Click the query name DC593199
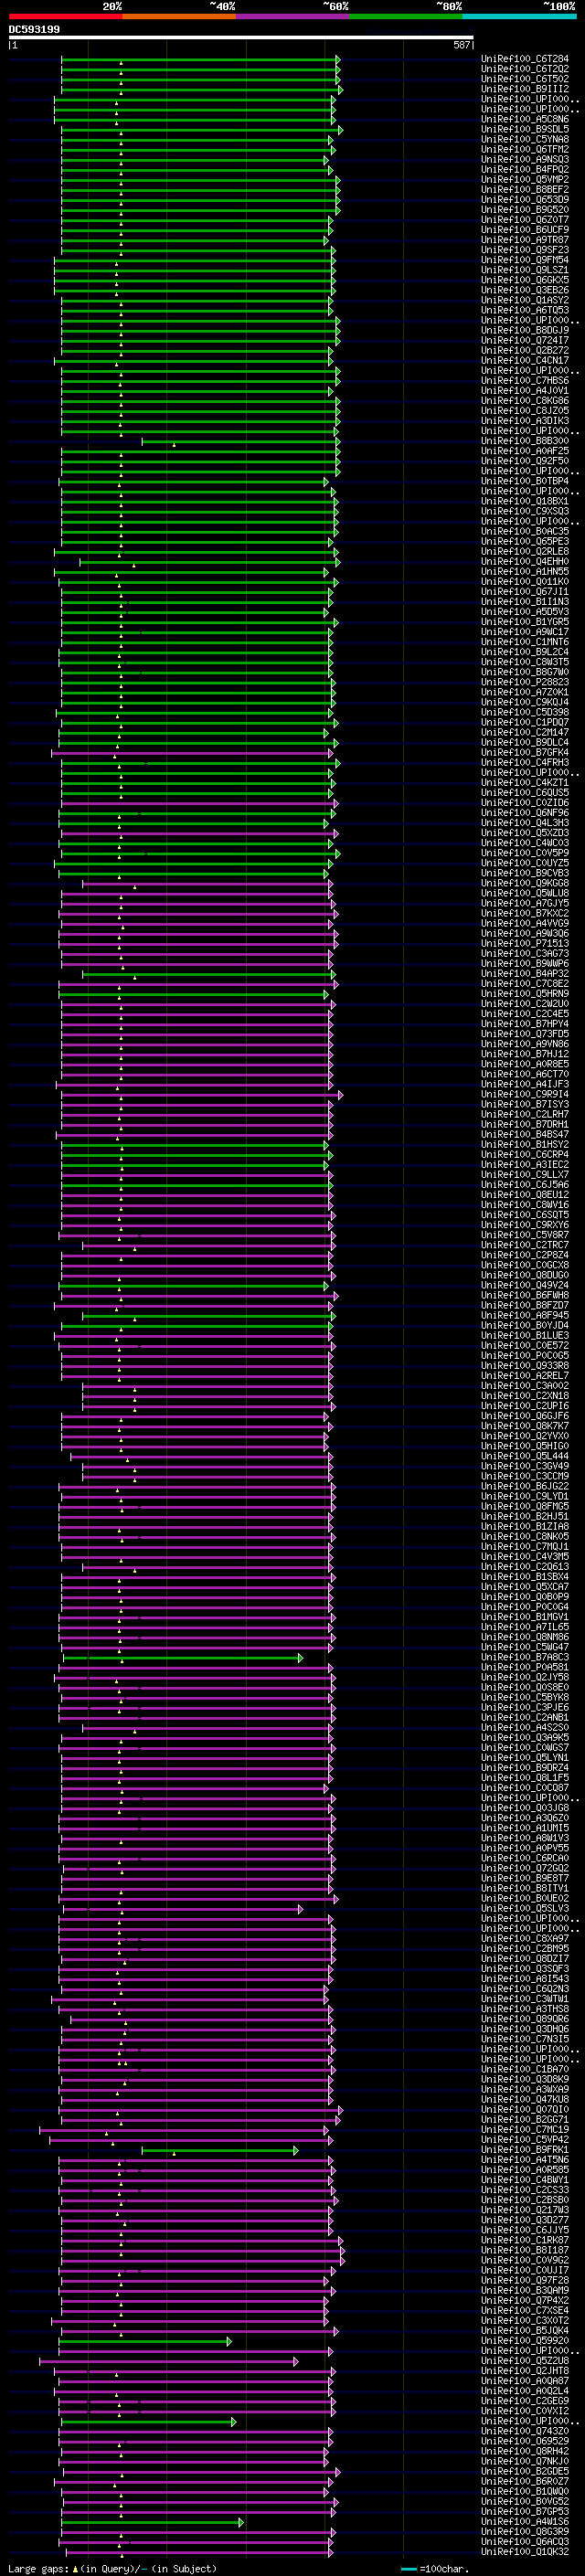Image resolution: width=585 pixels, height=2576 pixels. 34,29
